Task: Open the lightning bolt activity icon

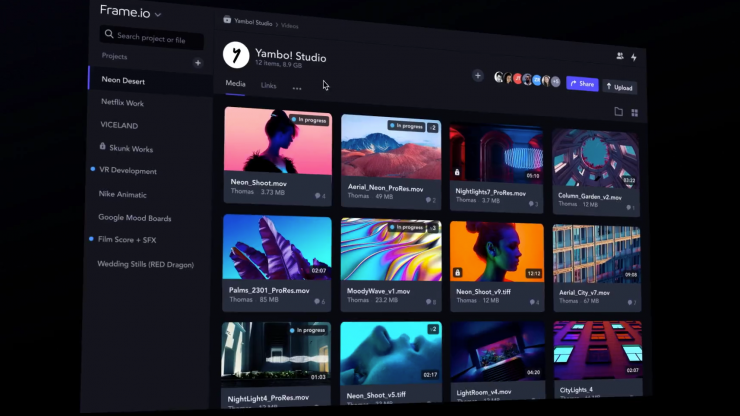Action: 633,57
